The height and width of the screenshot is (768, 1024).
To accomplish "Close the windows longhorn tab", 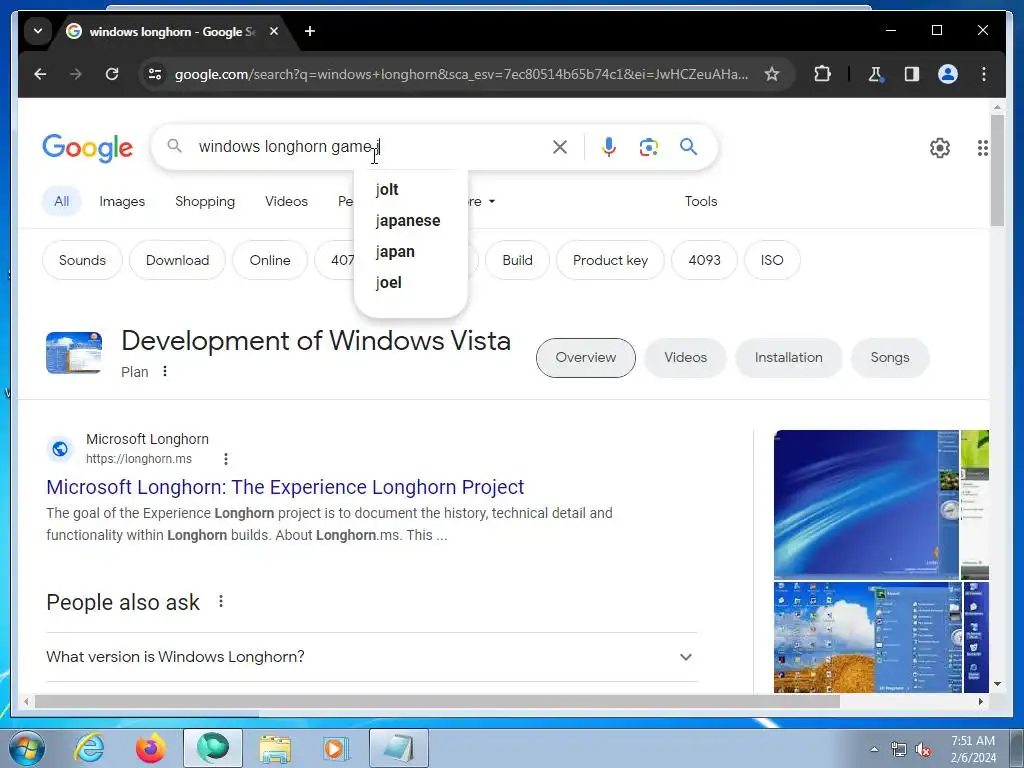I will pos(274,31).
